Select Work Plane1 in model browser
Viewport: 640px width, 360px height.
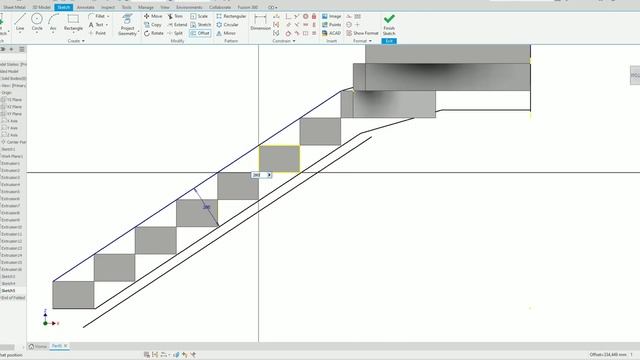tap(12, 156)
